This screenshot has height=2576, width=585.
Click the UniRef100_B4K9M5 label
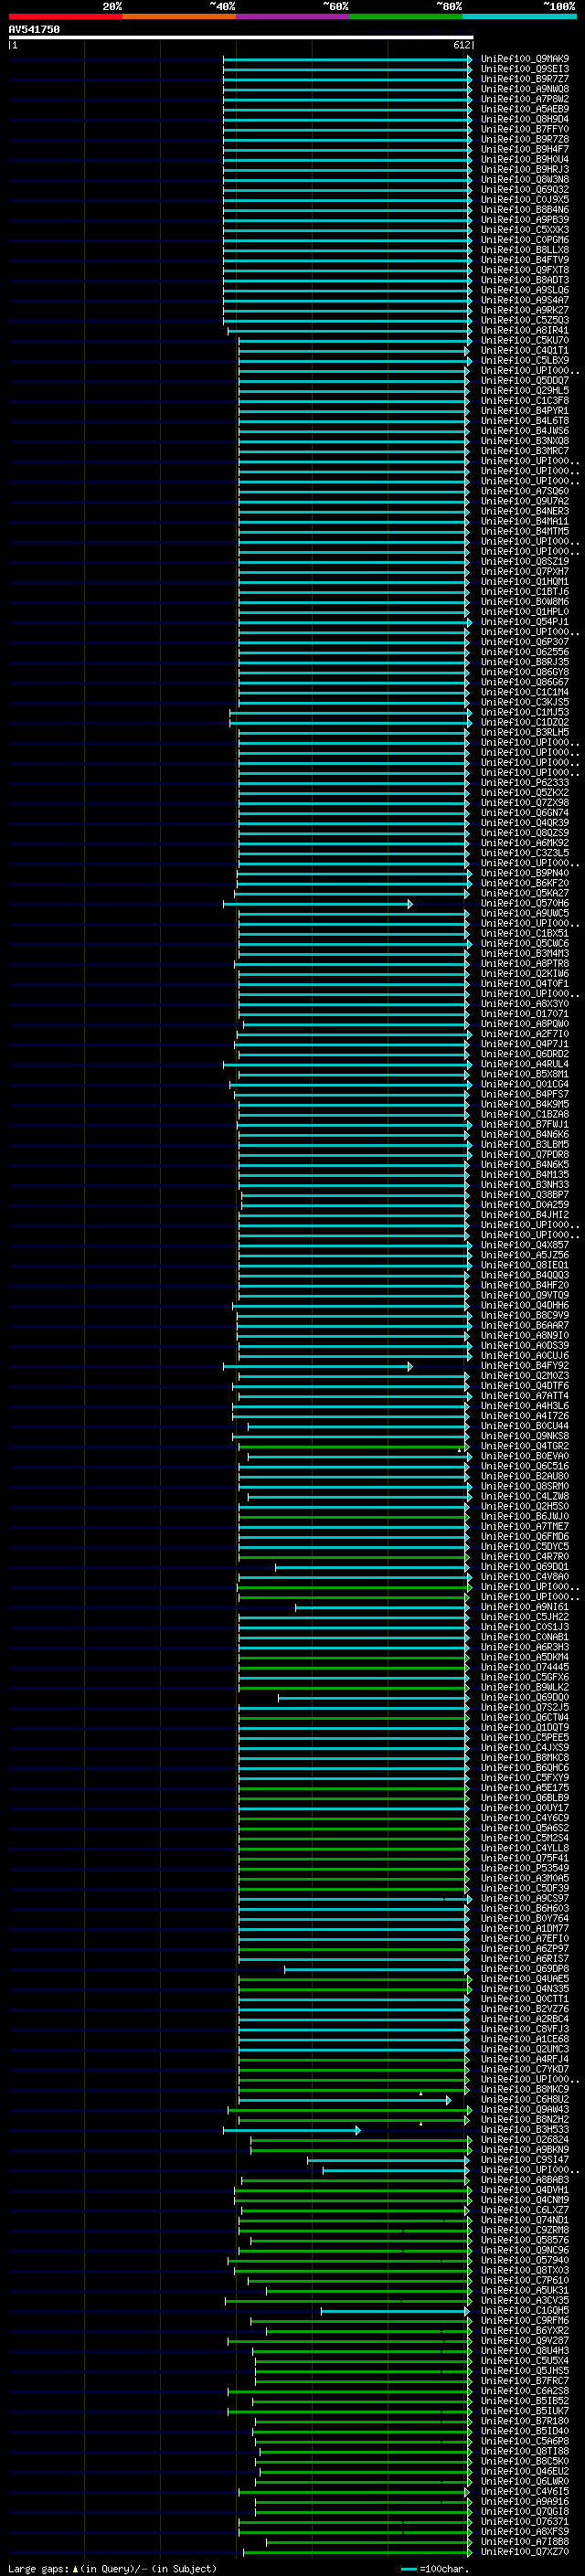point(525,1104)
